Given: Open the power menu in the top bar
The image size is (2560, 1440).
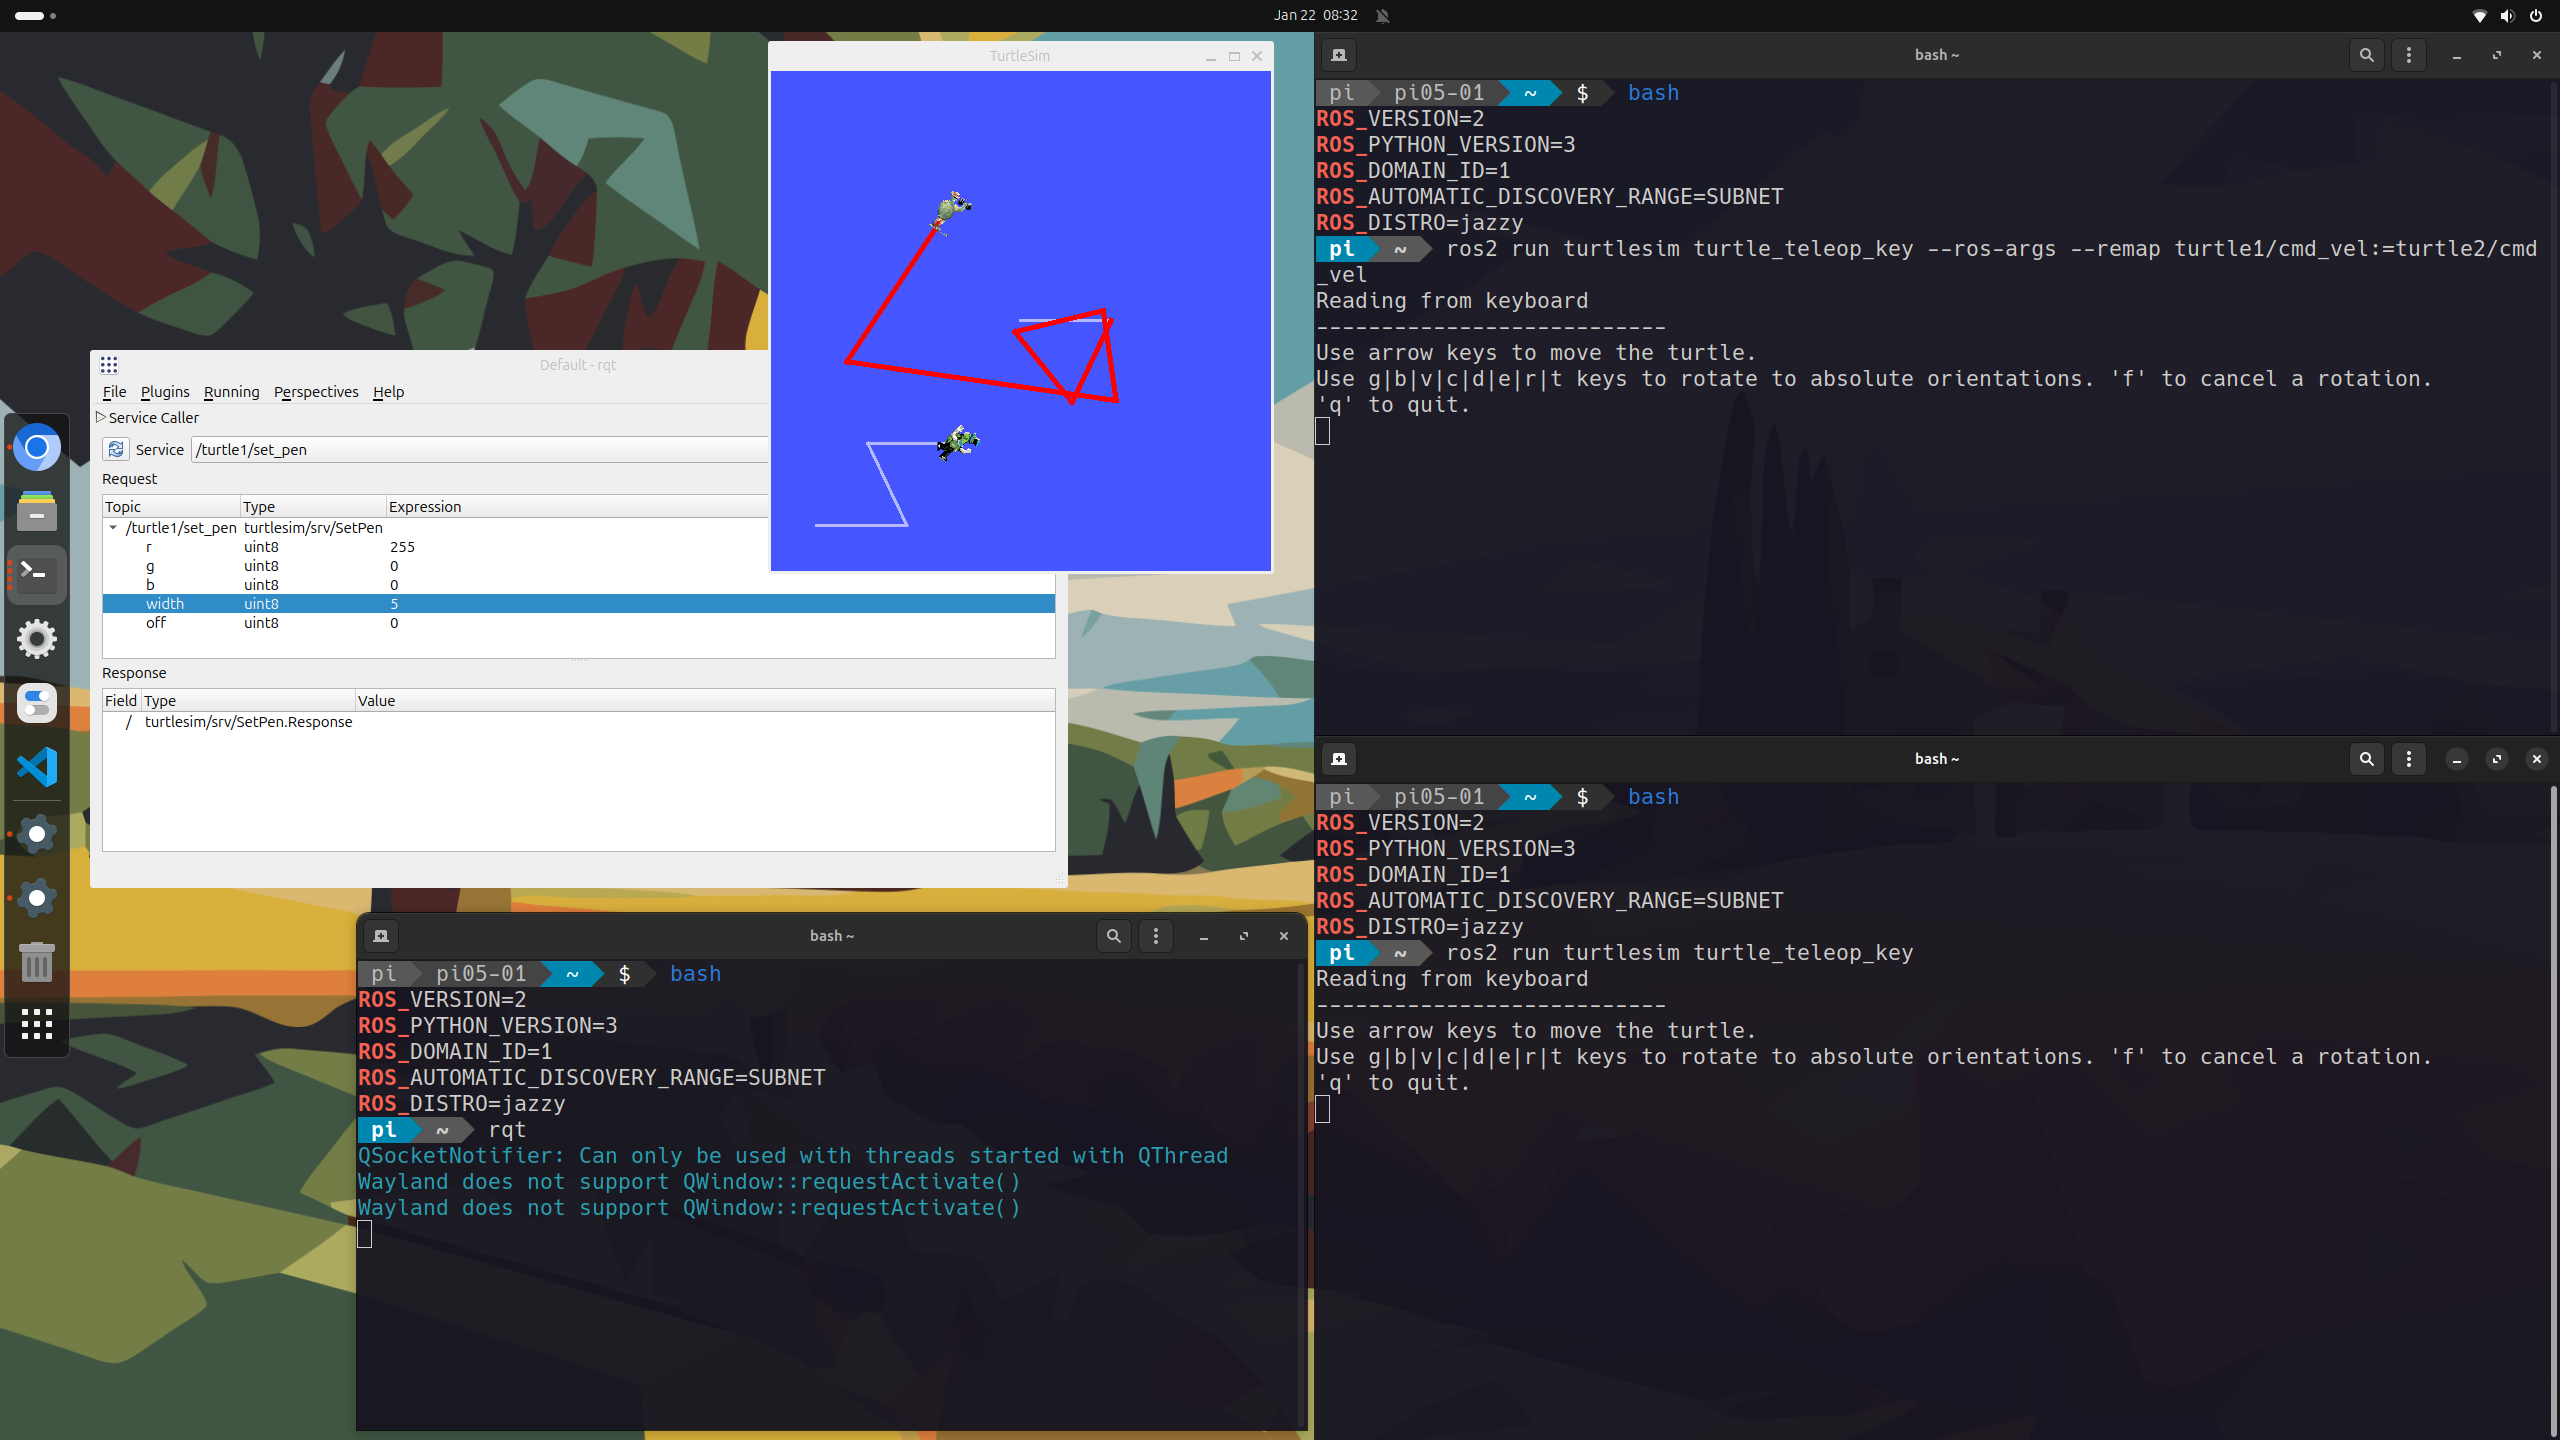Looking at the screenshot, I should click(2536, 15).
